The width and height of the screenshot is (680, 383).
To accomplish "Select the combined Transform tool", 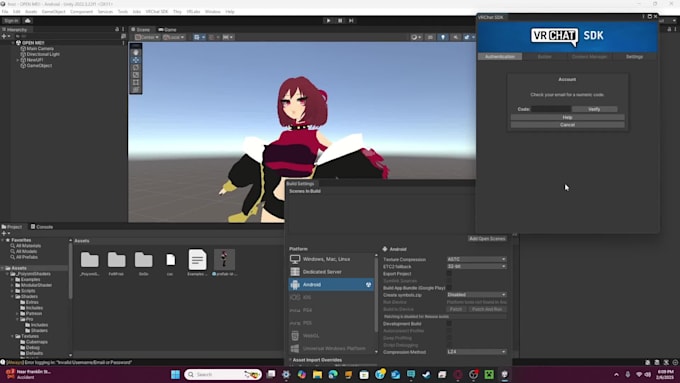I will click(136, 89).
